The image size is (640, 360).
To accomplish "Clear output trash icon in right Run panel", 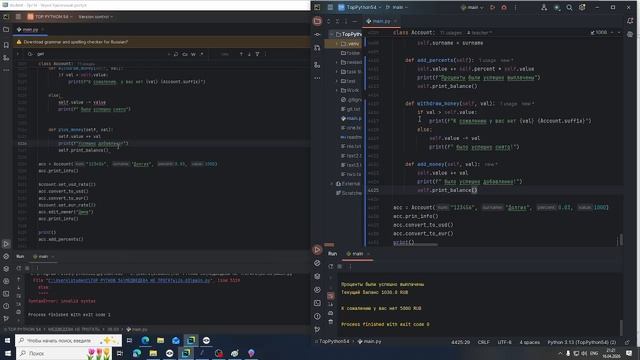I will (331, 322).
